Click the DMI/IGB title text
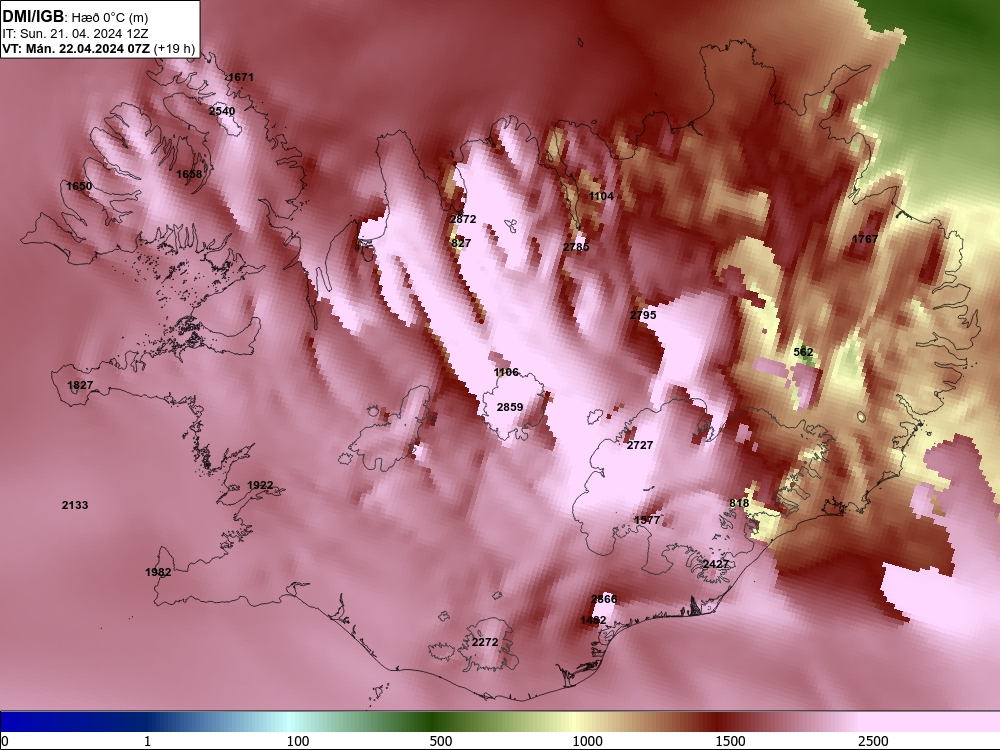Viewport: 1000px width, 750px height. [x=33, y=17]
